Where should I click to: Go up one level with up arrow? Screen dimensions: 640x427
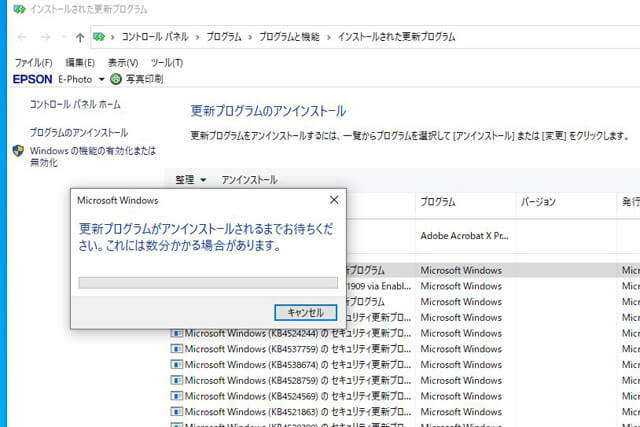(x=80, y=38)
